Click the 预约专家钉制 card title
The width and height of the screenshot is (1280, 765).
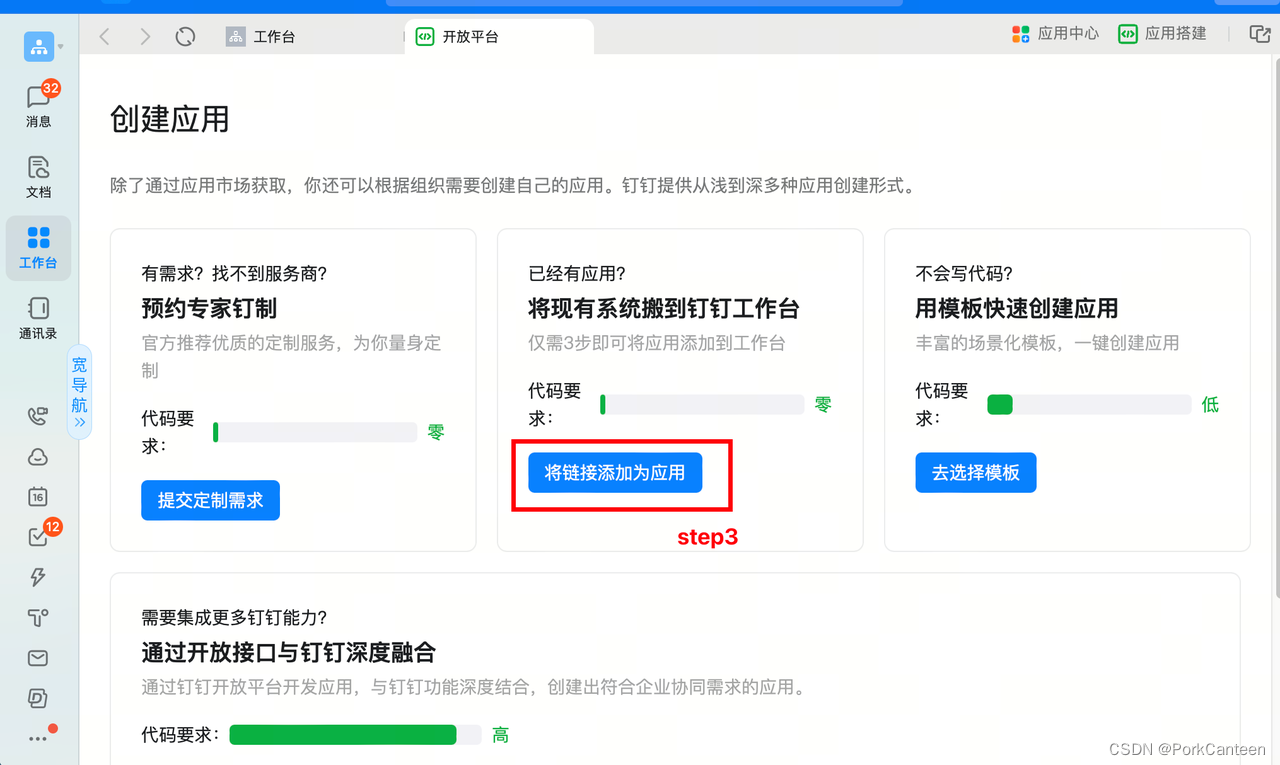(210, 308)
